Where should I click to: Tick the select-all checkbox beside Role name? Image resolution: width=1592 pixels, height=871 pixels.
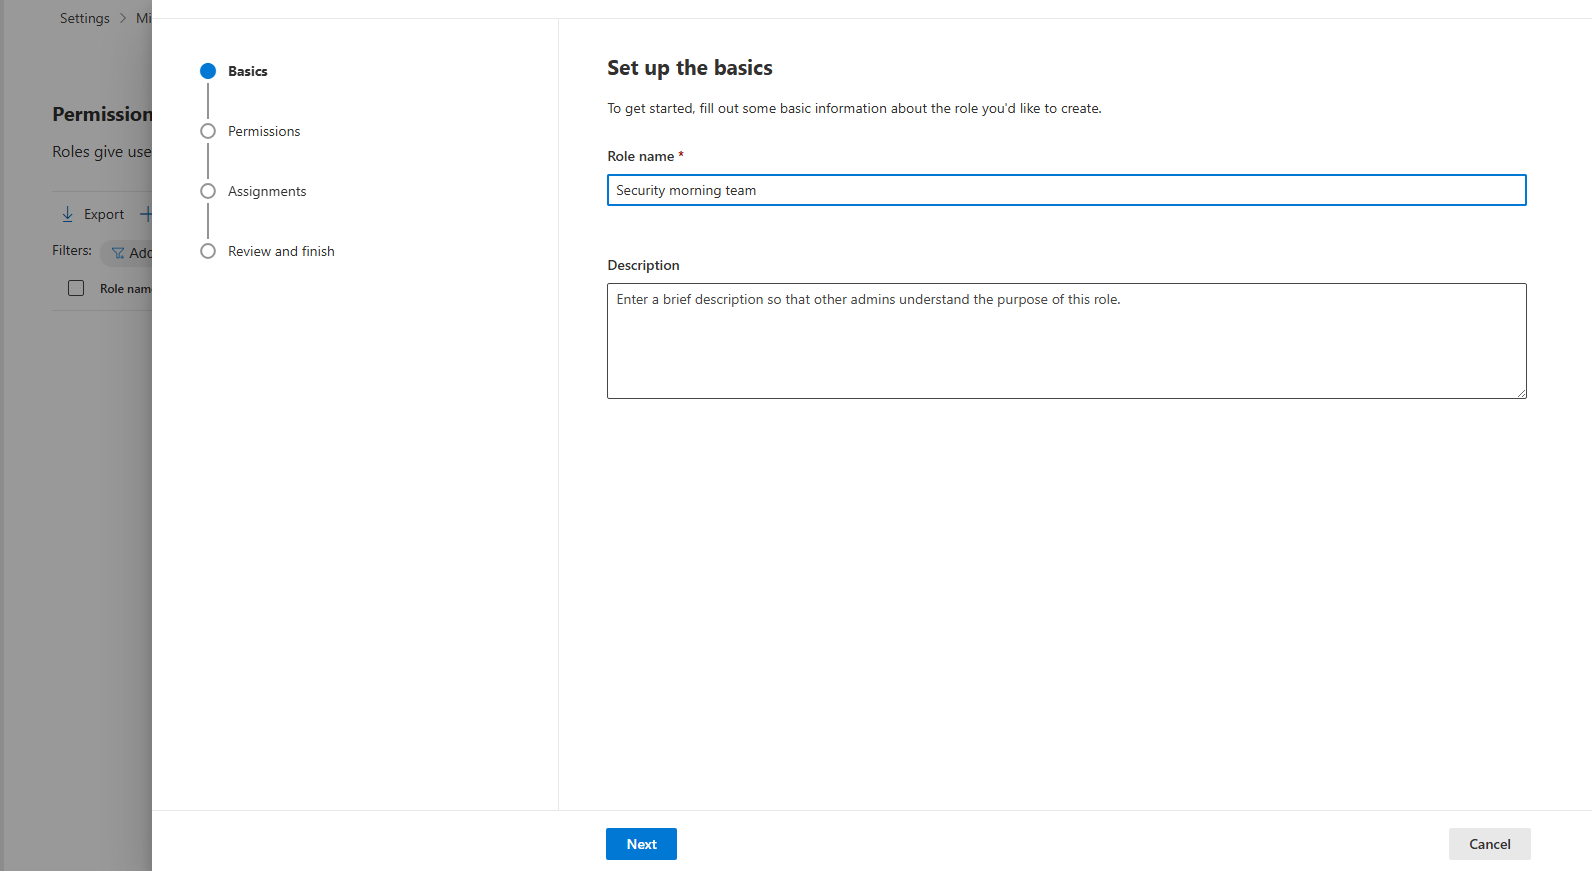coord(76,288)
